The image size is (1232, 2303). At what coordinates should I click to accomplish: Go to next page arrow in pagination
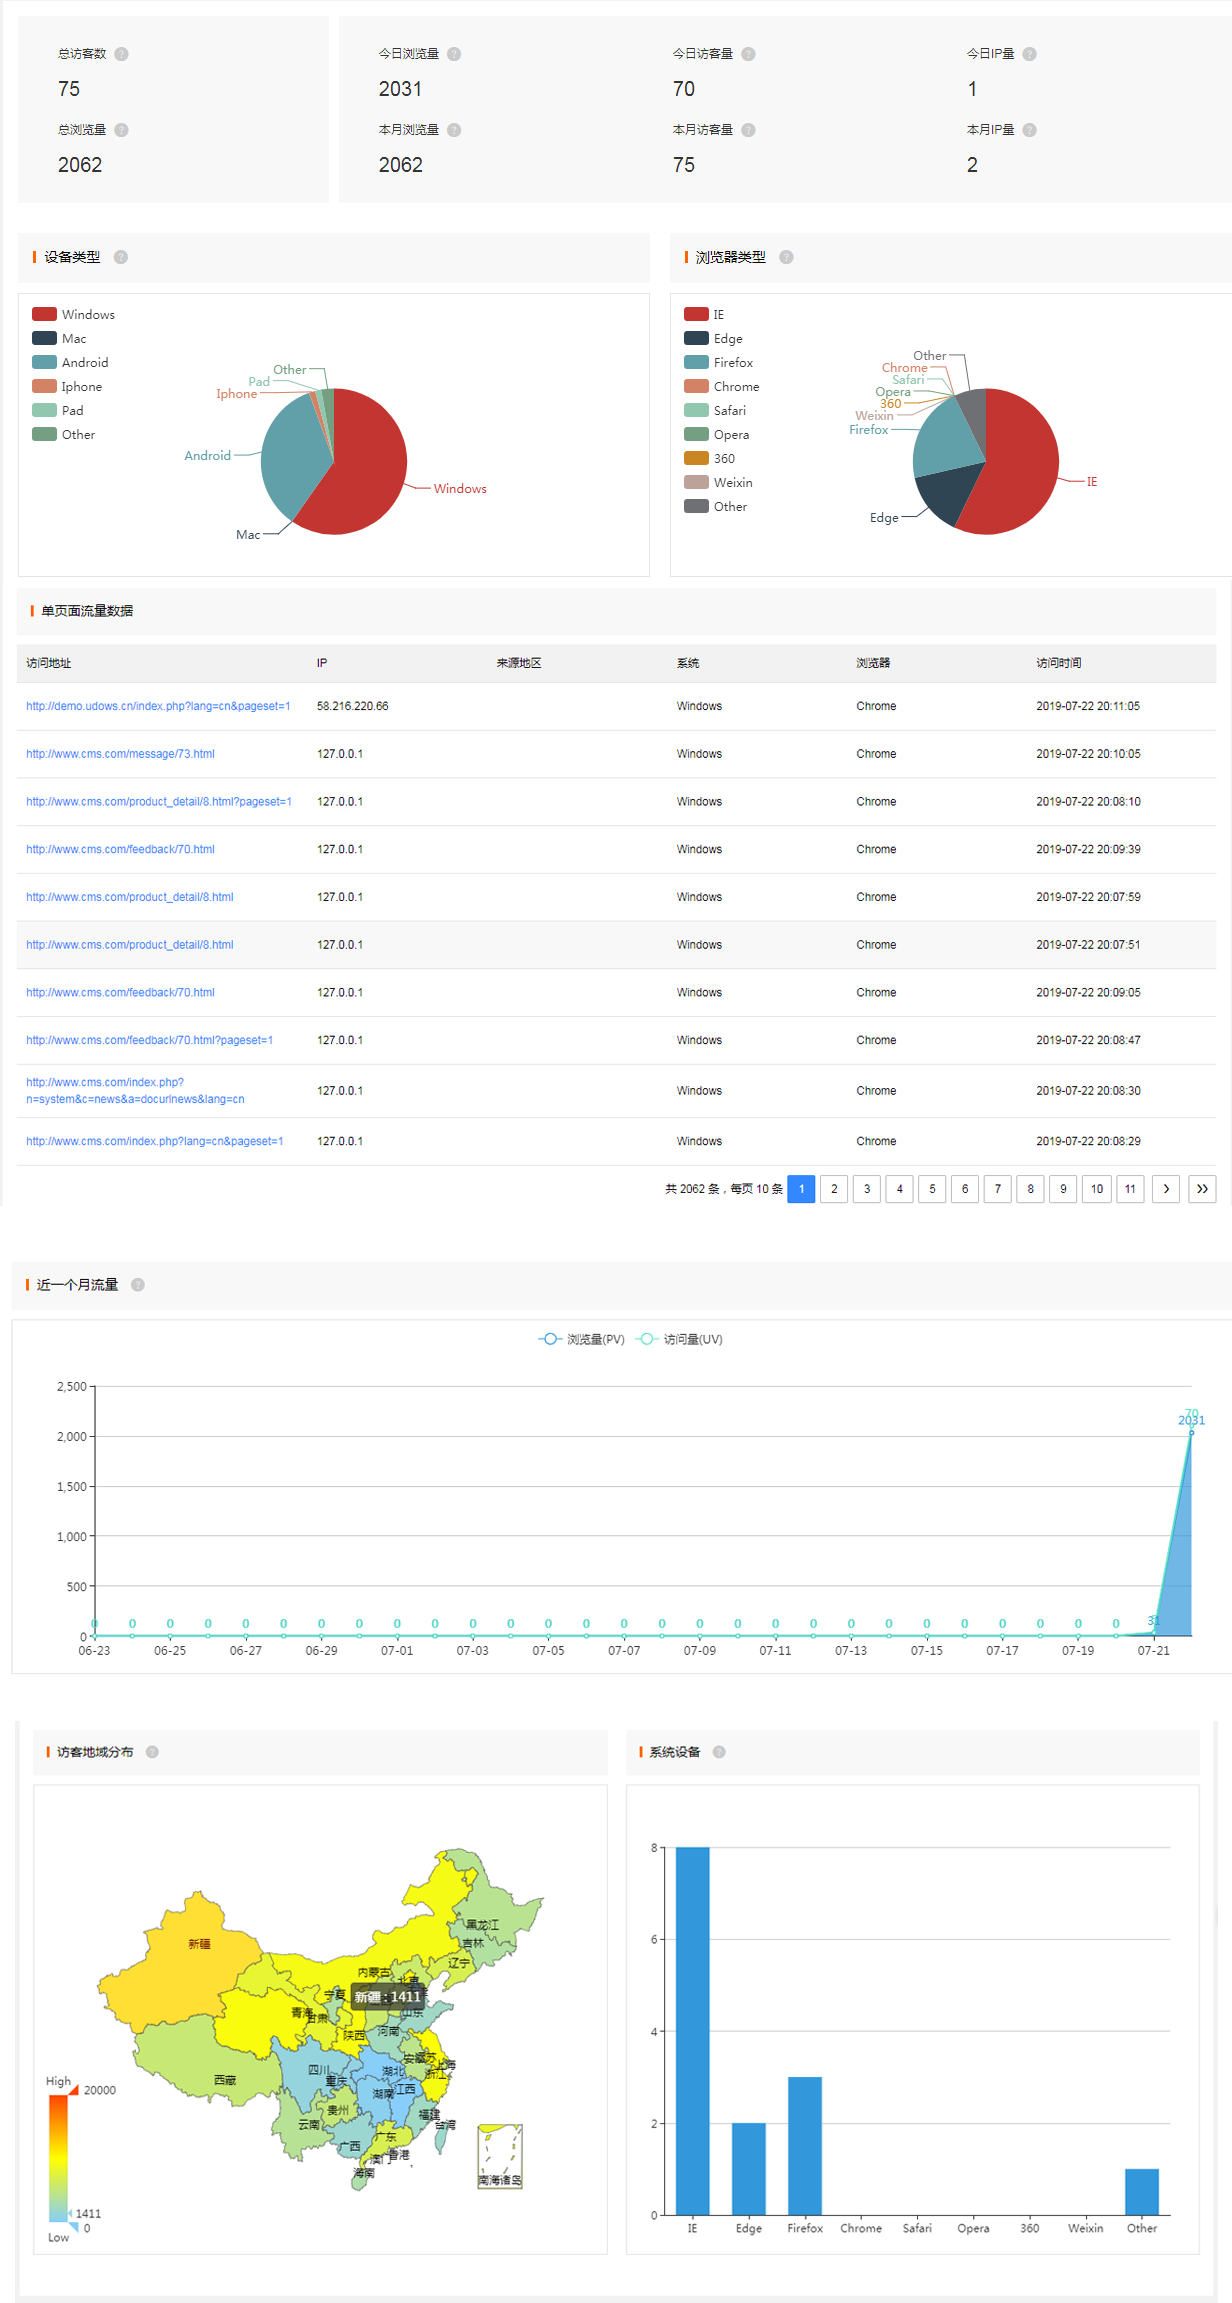point(1166,1189)
